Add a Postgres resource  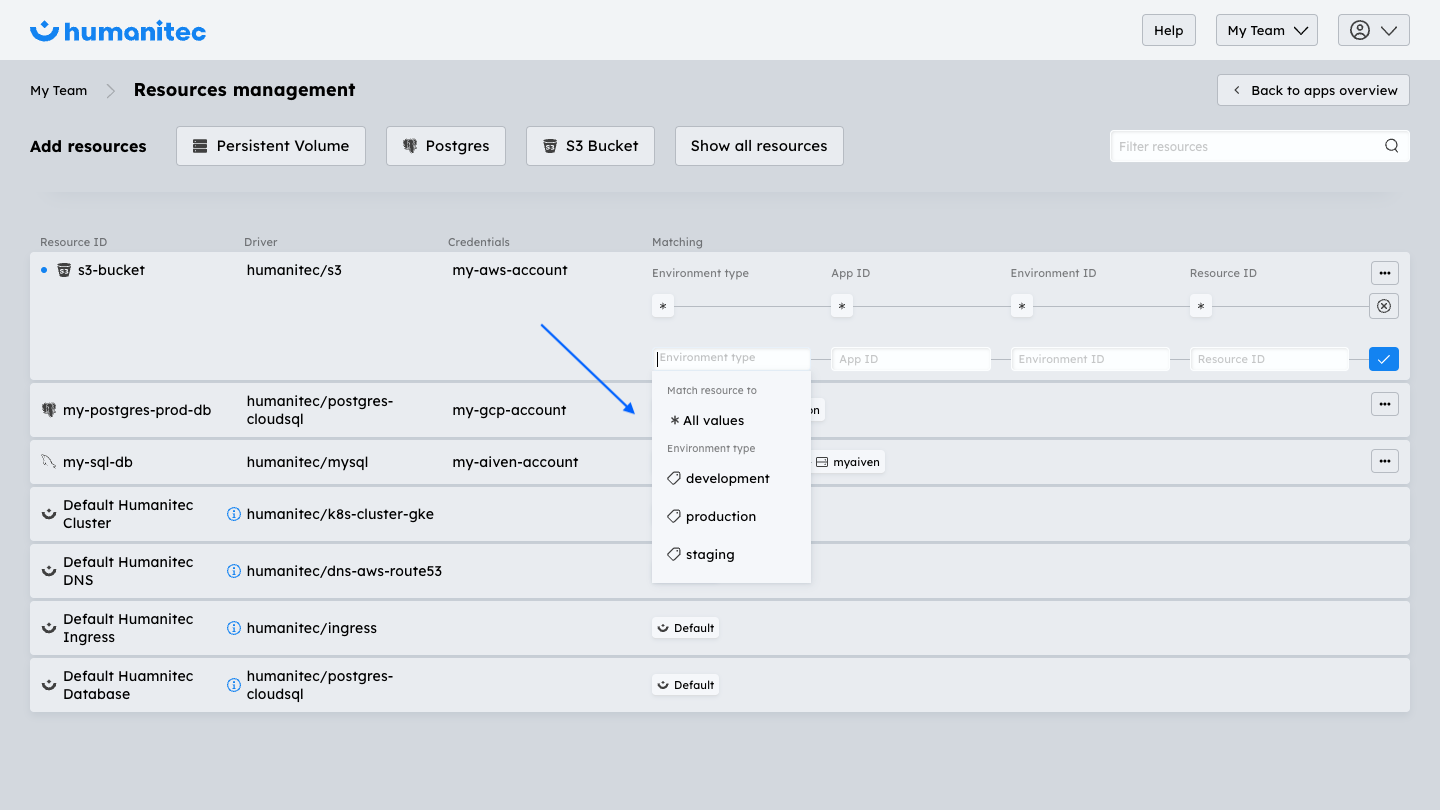445,146
